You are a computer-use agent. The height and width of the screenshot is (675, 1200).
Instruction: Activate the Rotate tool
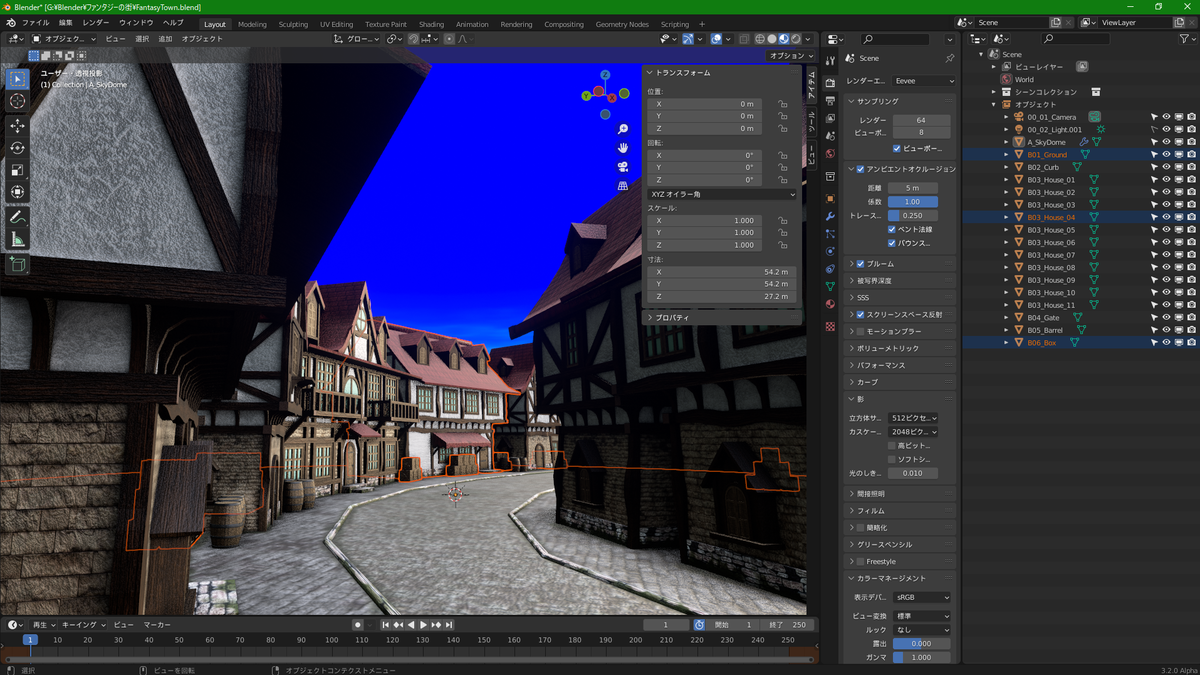click(15, 149)
